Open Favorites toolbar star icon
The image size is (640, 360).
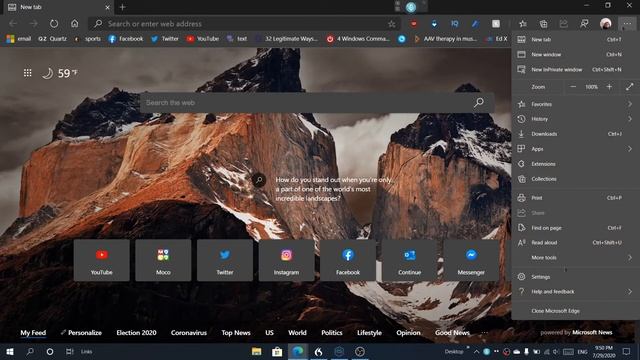tap(523, 24)
